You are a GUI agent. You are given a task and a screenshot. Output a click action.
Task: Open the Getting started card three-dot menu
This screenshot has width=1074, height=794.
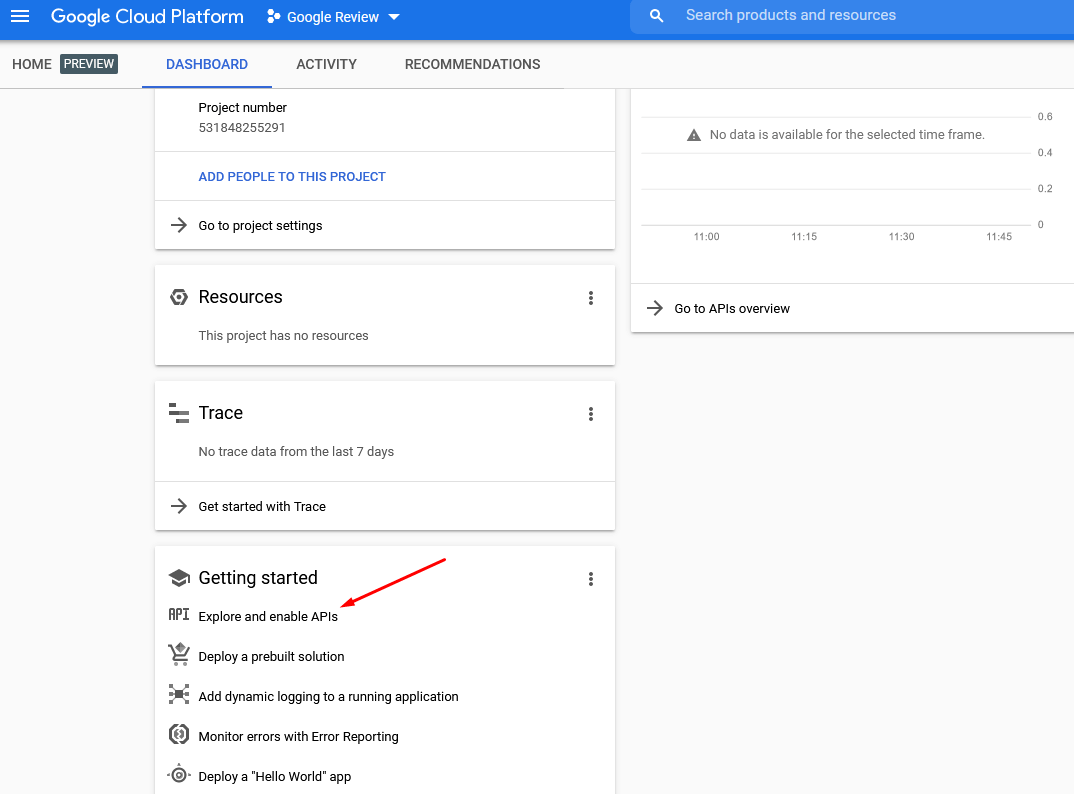[590, 579]
